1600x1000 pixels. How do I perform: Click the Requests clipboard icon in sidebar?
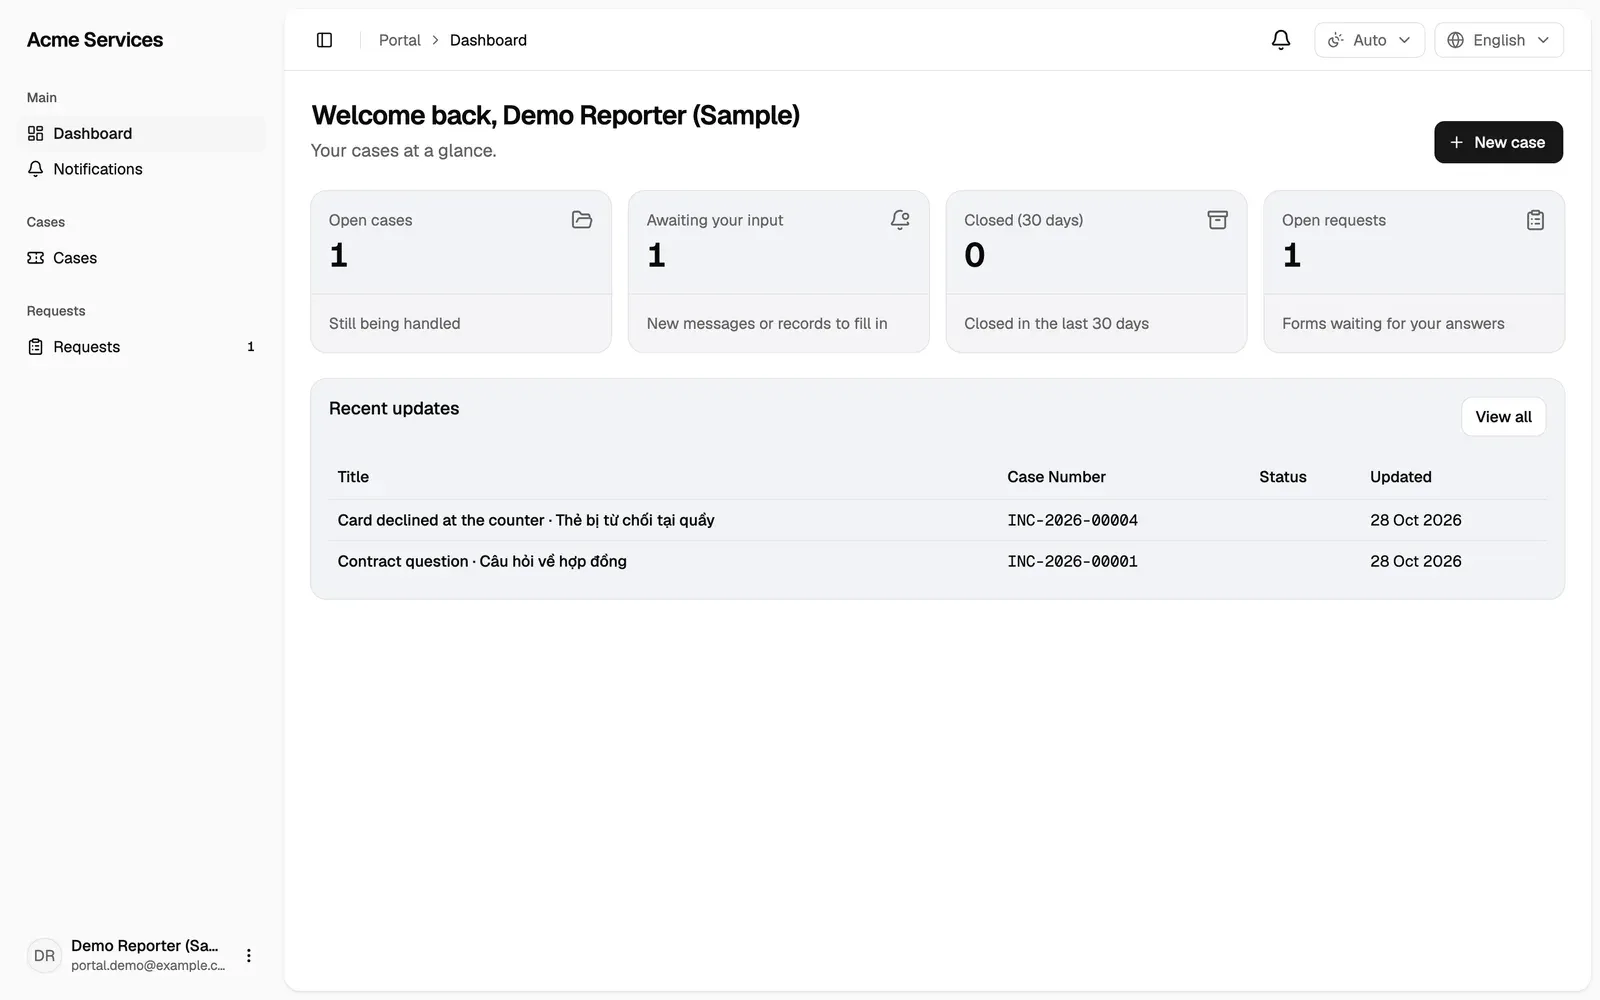pos(36,347)
